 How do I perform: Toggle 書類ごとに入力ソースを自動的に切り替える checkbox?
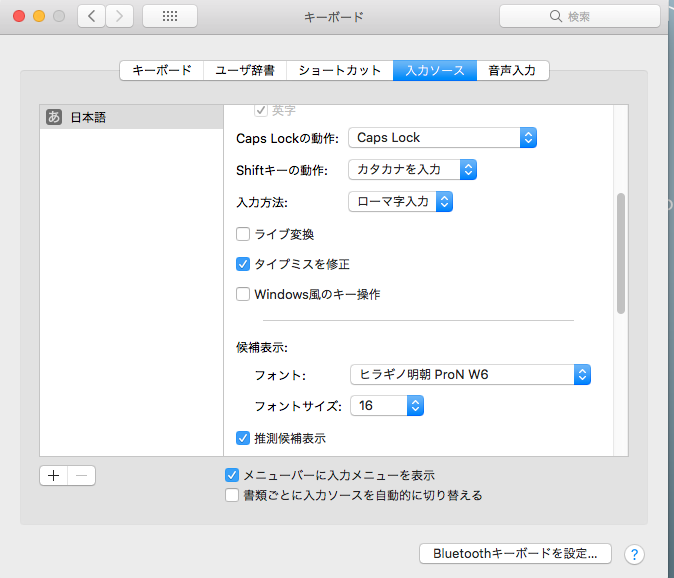point(232,495)
